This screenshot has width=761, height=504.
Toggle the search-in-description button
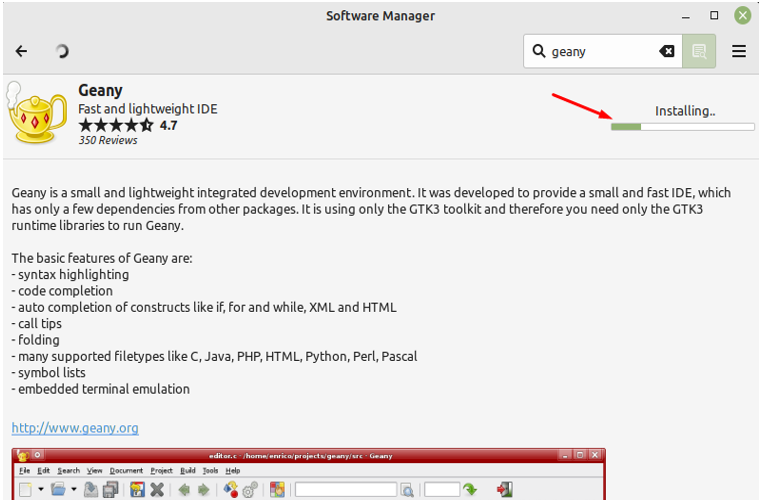pos(699,51)
